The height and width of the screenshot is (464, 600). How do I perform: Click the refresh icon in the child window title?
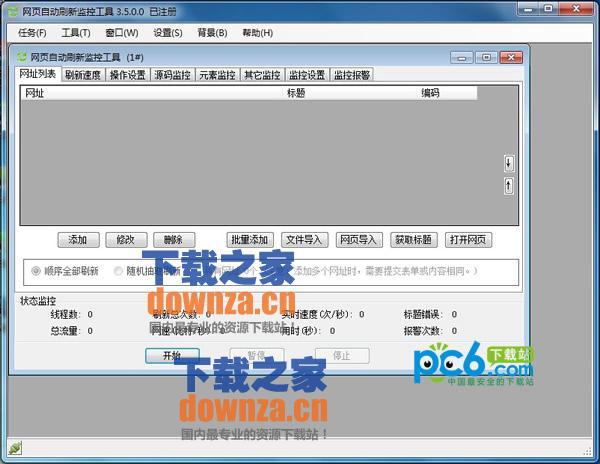22,57
